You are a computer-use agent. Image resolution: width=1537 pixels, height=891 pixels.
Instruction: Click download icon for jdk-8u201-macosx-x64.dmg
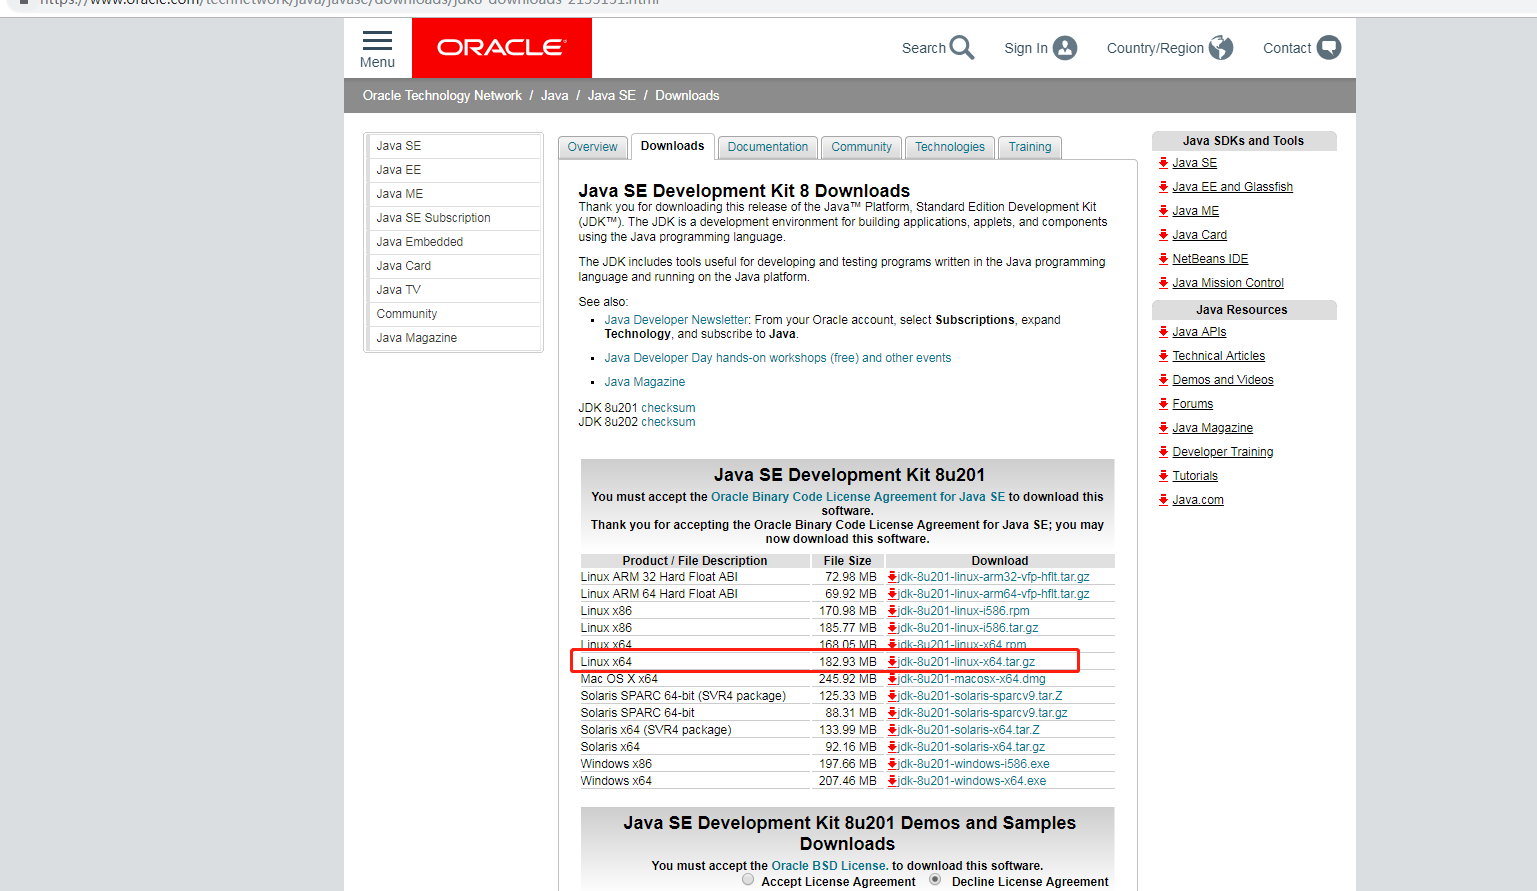[892, 679]
